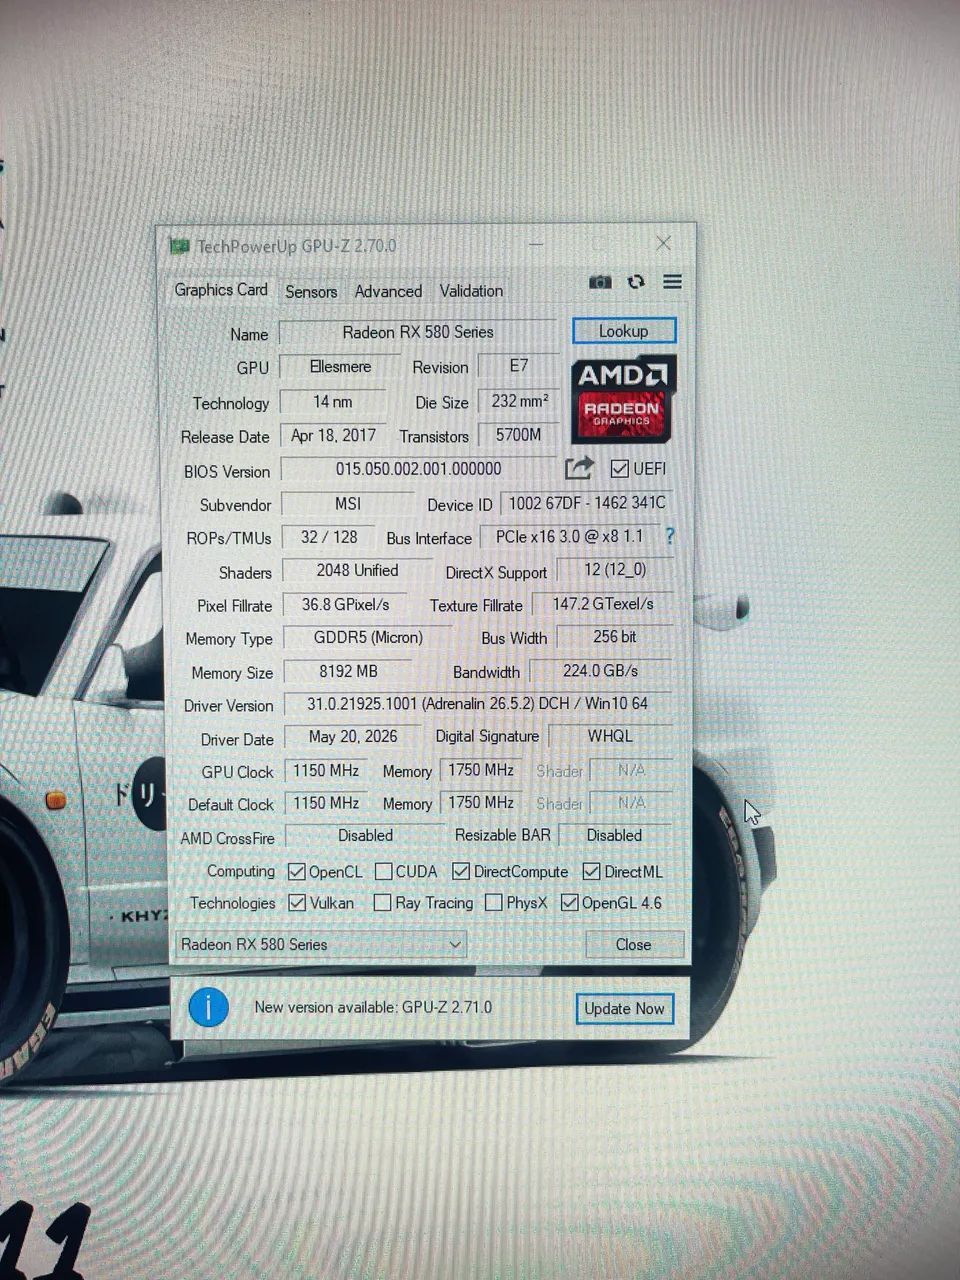Image resolution: width=960 pixels, height=1280 pixels.
Task: Click the BIOS Version field 015.050.002.001.000000
Action: click(x=418, y=469)
